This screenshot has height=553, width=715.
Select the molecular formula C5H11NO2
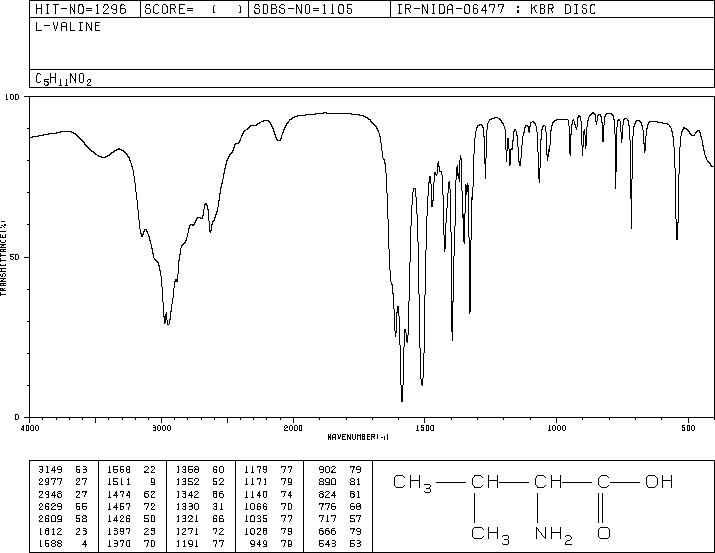(x=63, y=79)
